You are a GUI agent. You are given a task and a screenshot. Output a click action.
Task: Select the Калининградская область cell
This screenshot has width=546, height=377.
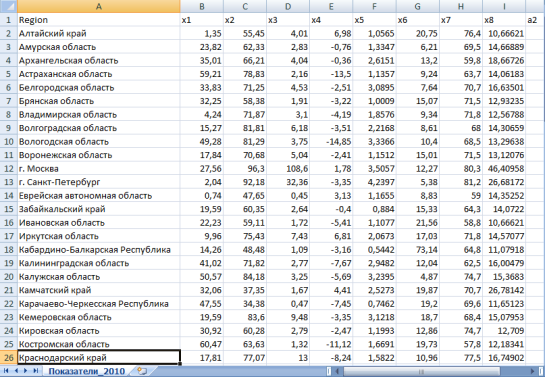tap(99, 263)
